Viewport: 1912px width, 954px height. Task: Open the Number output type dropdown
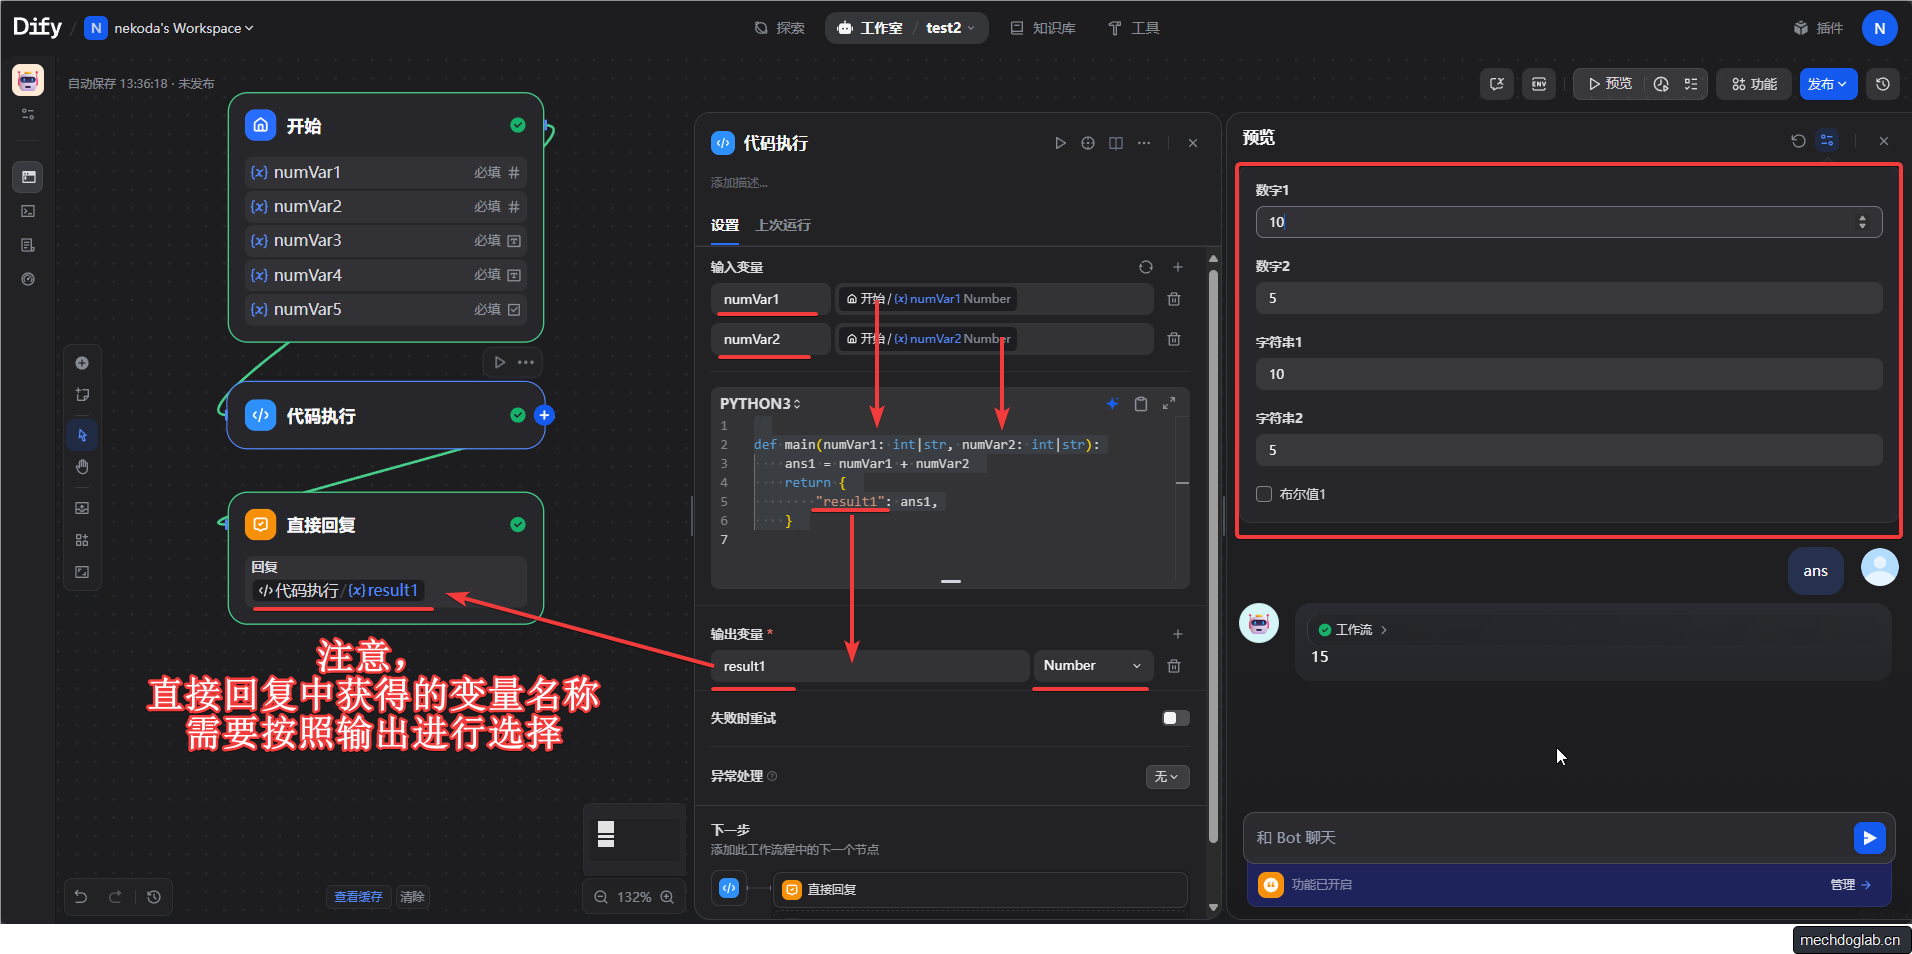click(x=1091, y=666)
